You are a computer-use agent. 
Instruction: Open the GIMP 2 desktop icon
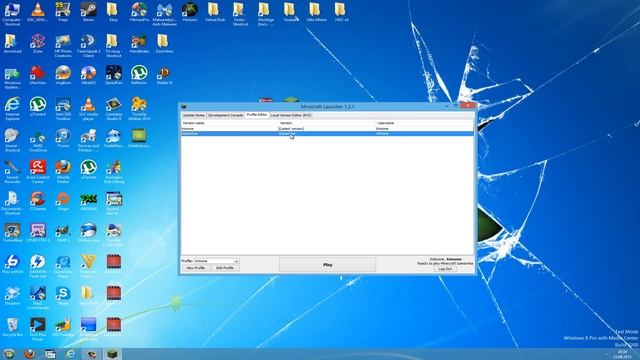[x=63, y=233]
